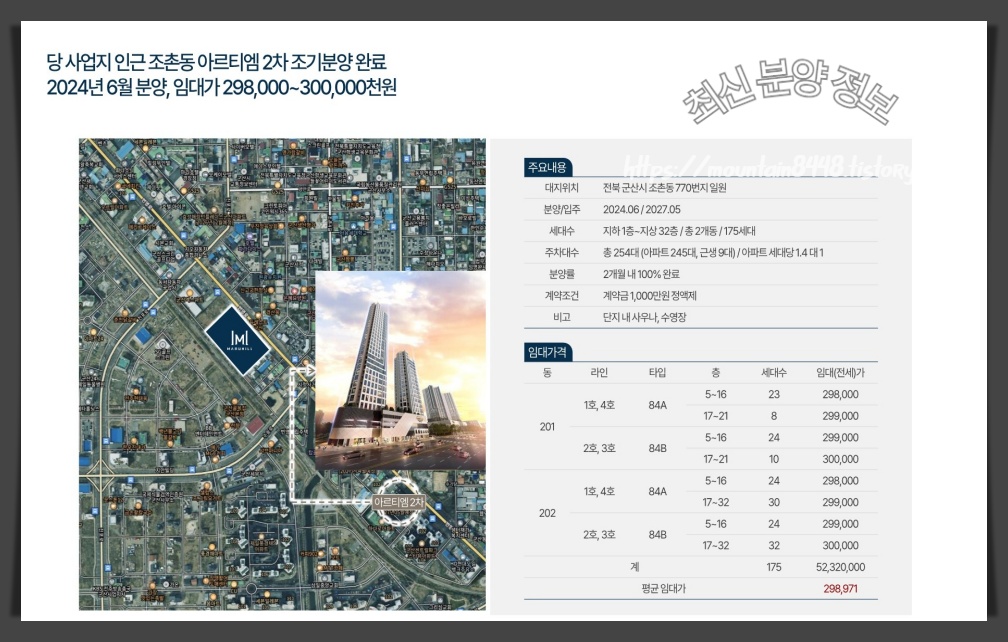Open the high-rise building rendering image
The image size is (1008, 642).
[400, 371]
